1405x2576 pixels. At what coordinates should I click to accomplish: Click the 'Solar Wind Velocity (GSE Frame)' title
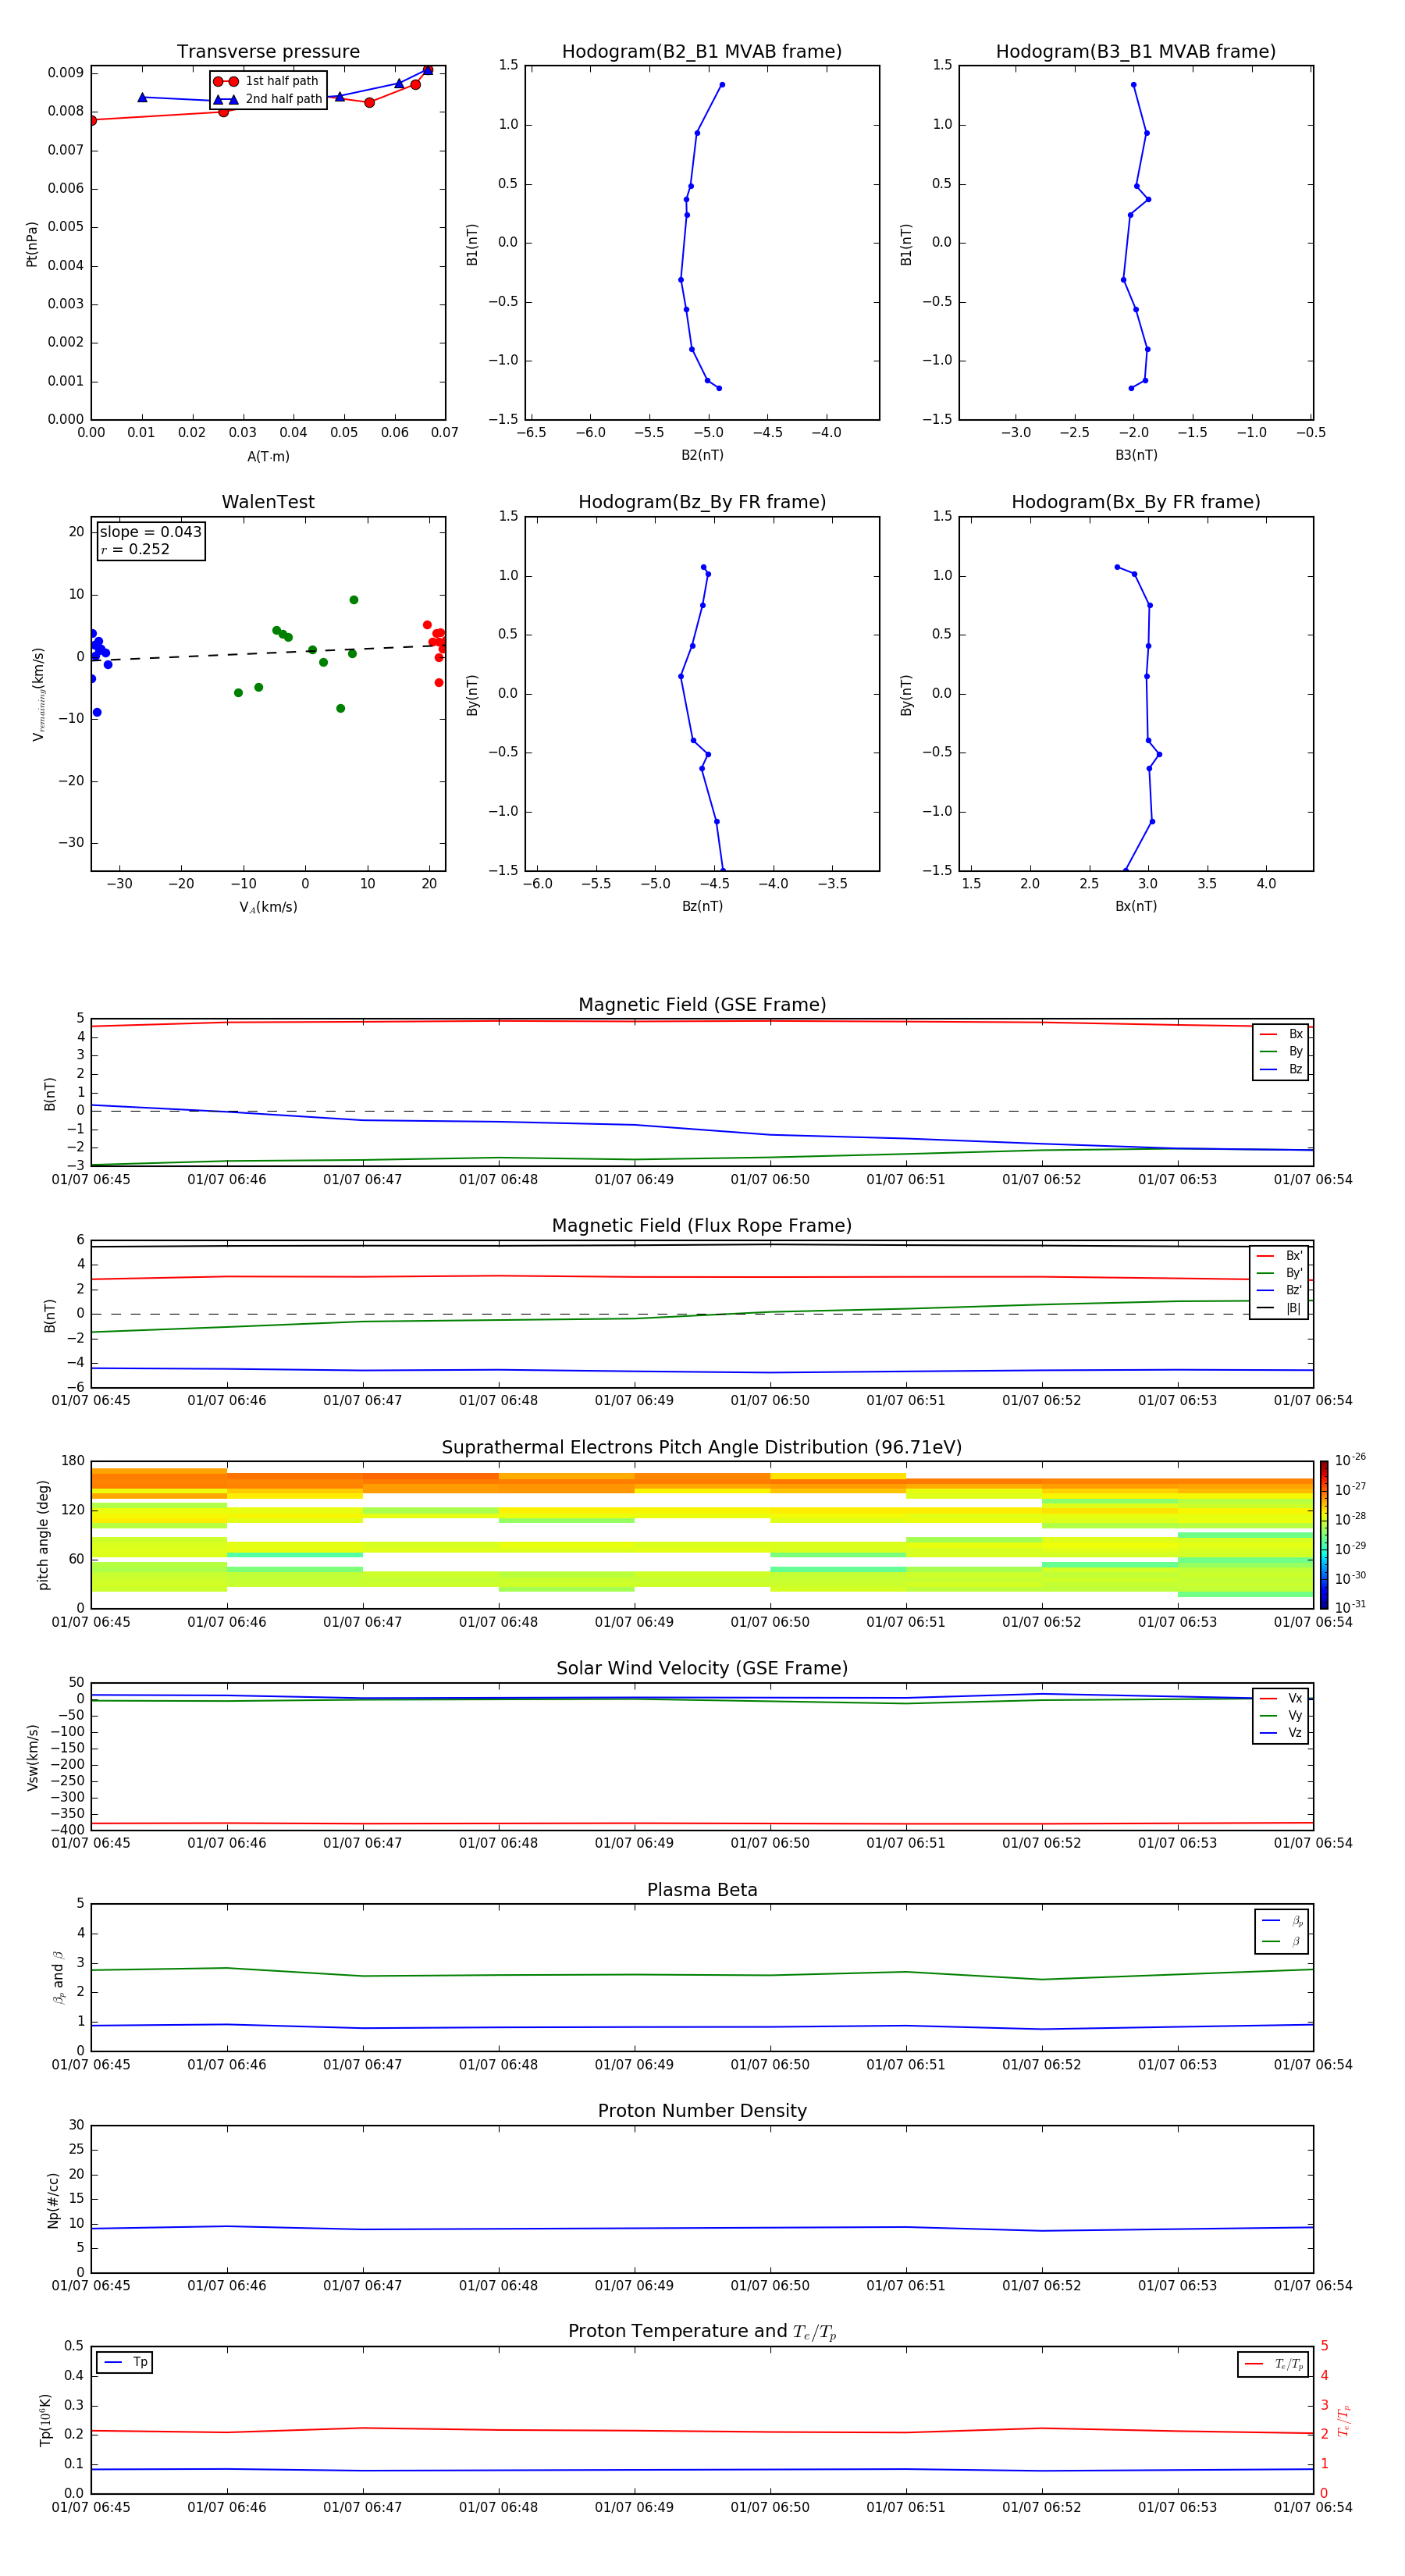tap(702, 1668)
